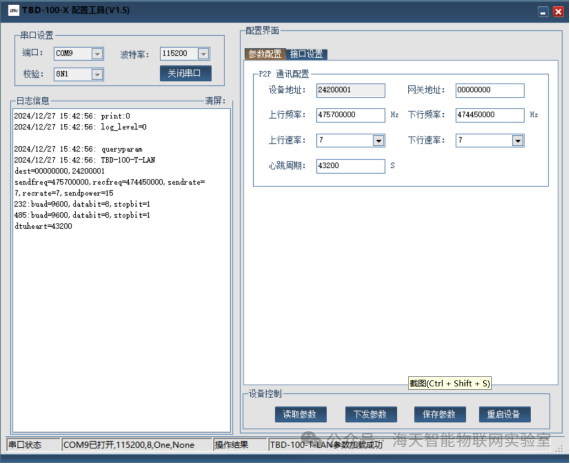This screenshot has width=570, height=464.
Task: Open the 8N1 parity dropdown
Action: [x=97, y=75]
